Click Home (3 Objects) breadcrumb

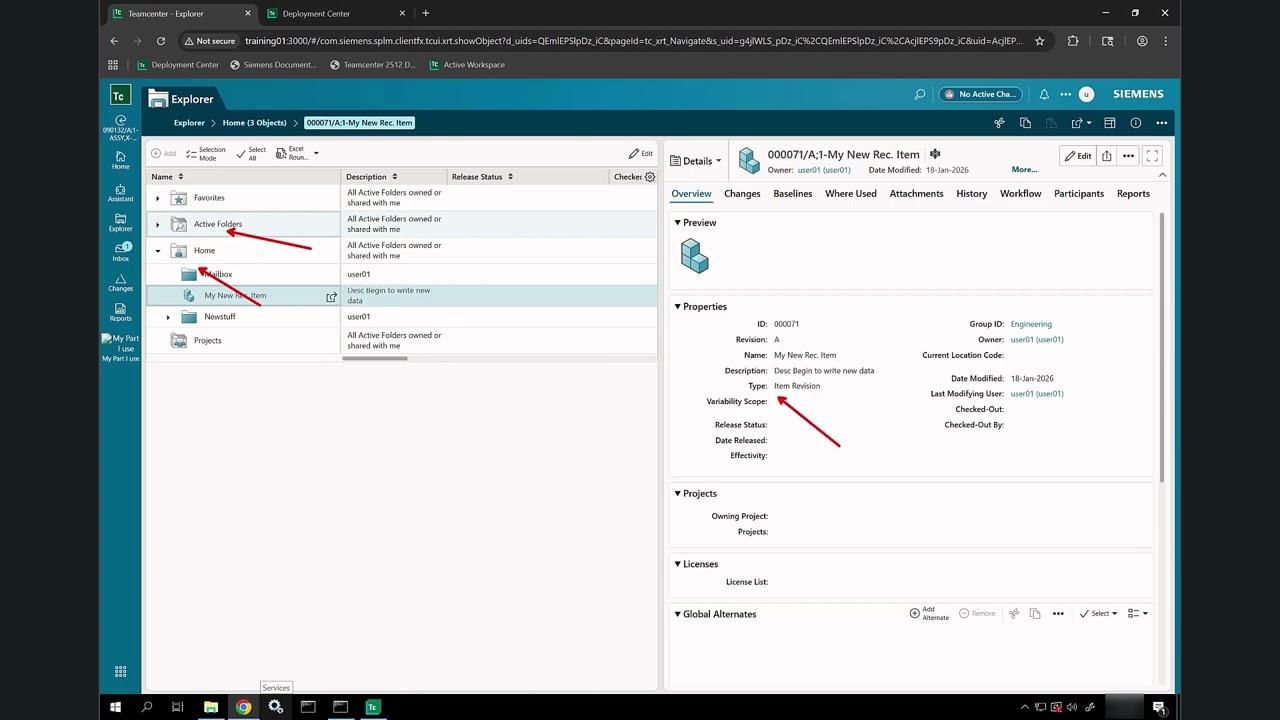pyautogui.click(x=254, y=123)
